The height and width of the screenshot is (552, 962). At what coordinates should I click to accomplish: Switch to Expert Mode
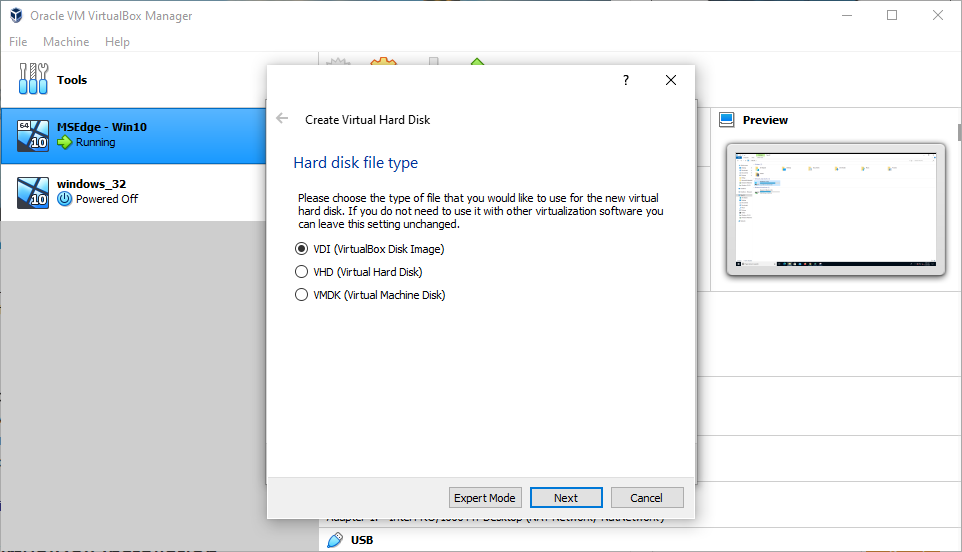485,498
